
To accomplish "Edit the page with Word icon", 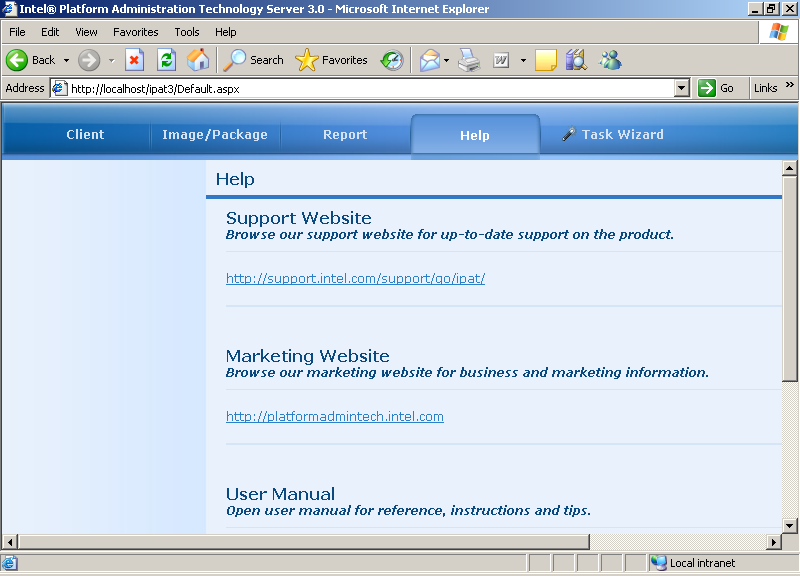I will point(501,60).
